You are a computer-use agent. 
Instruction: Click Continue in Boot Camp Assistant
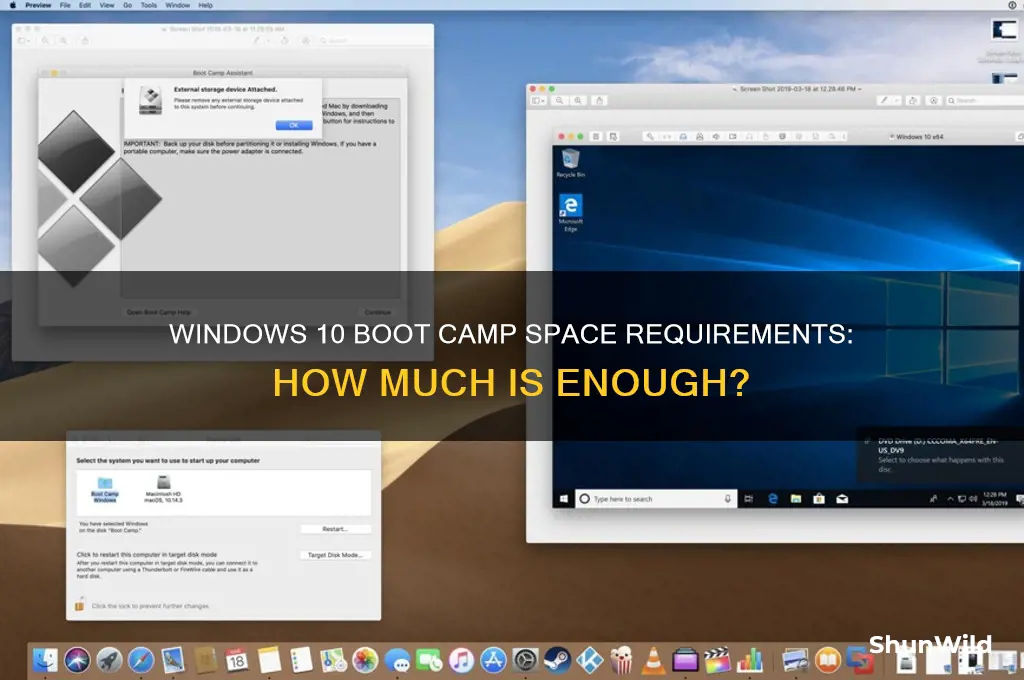377,312
